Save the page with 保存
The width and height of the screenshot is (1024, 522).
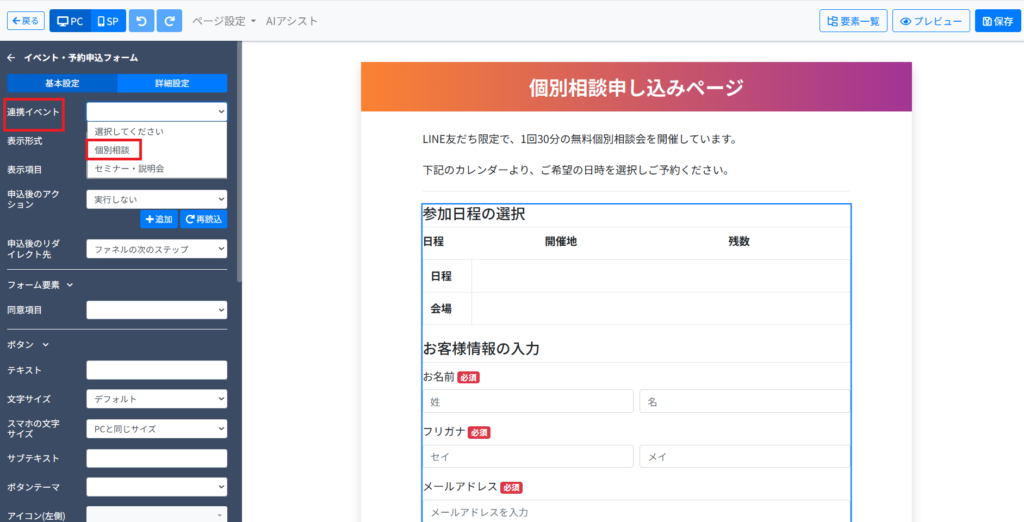[x=998, y=21]
